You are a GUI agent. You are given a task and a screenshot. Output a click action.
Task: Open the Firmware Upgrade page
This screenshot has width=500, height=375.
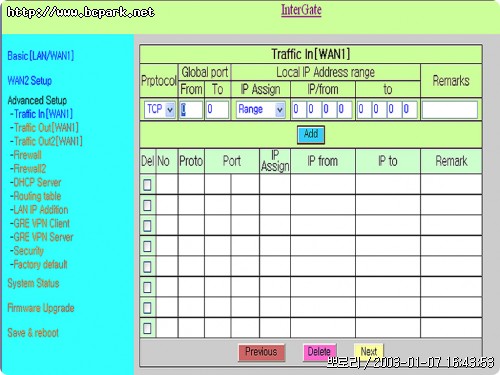(x=41, y=308)
